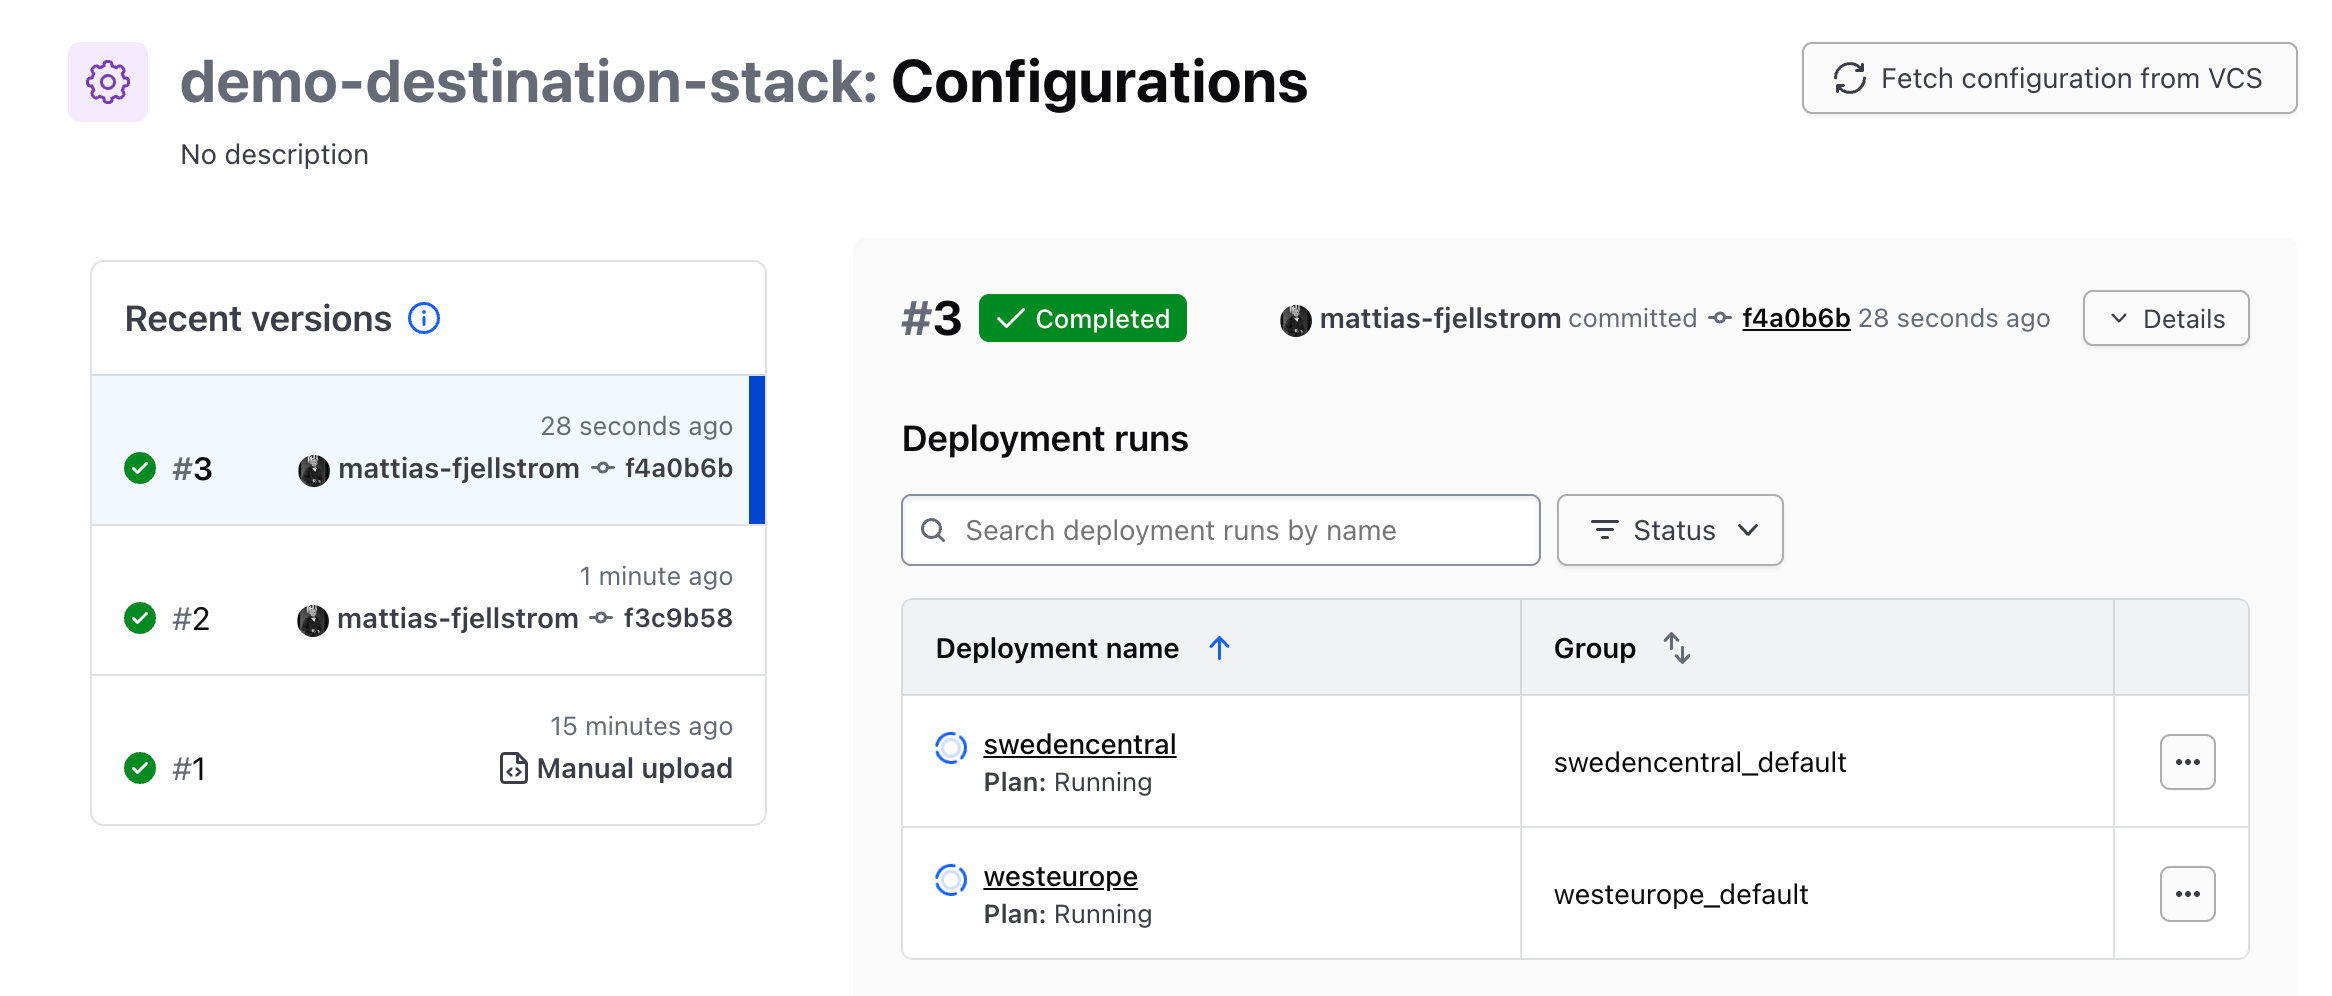Click the stack settings gear icon
Screen dimensions: 2332x996
click(x=108, y=80)
